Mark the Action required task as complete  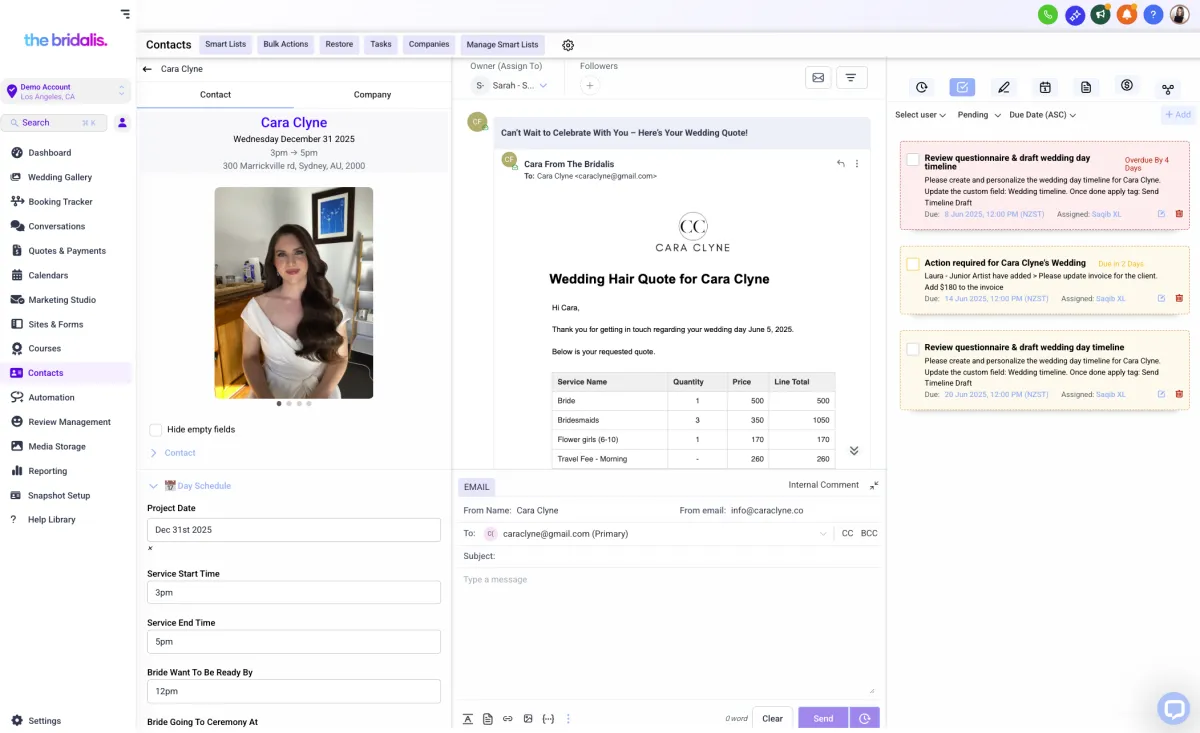click(912, 264)
